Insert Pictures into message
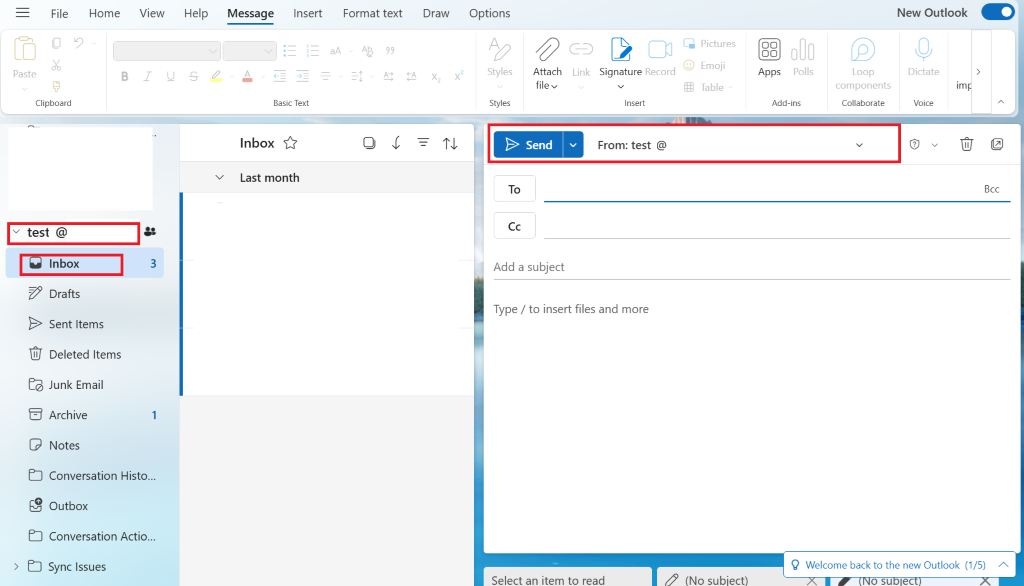 [709, 44]
